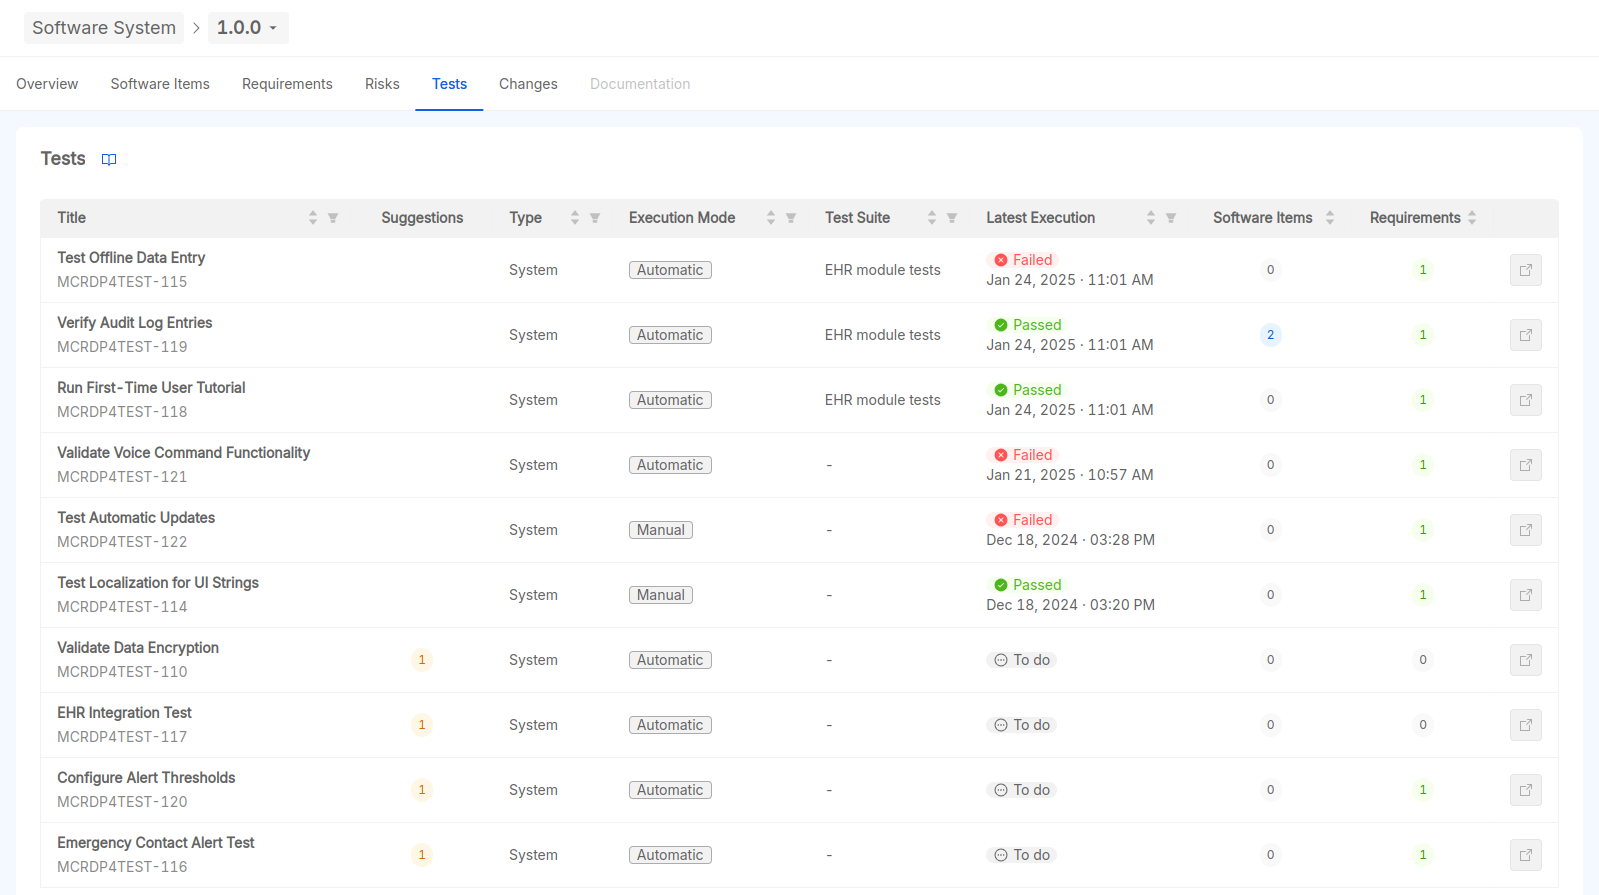The height and width of the screenshot is (895, 1599).
Task: Open Verify Audit Log Entries external link icon
Action: click(x=1526, y=335)
